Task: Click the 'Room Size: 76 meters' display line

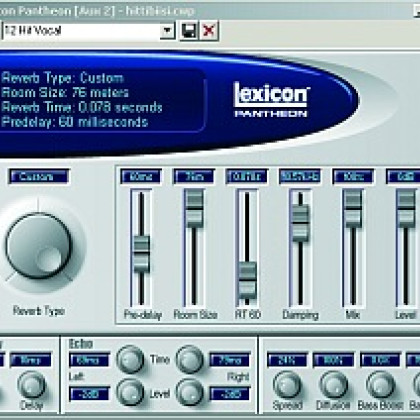Action: [65, 92]
